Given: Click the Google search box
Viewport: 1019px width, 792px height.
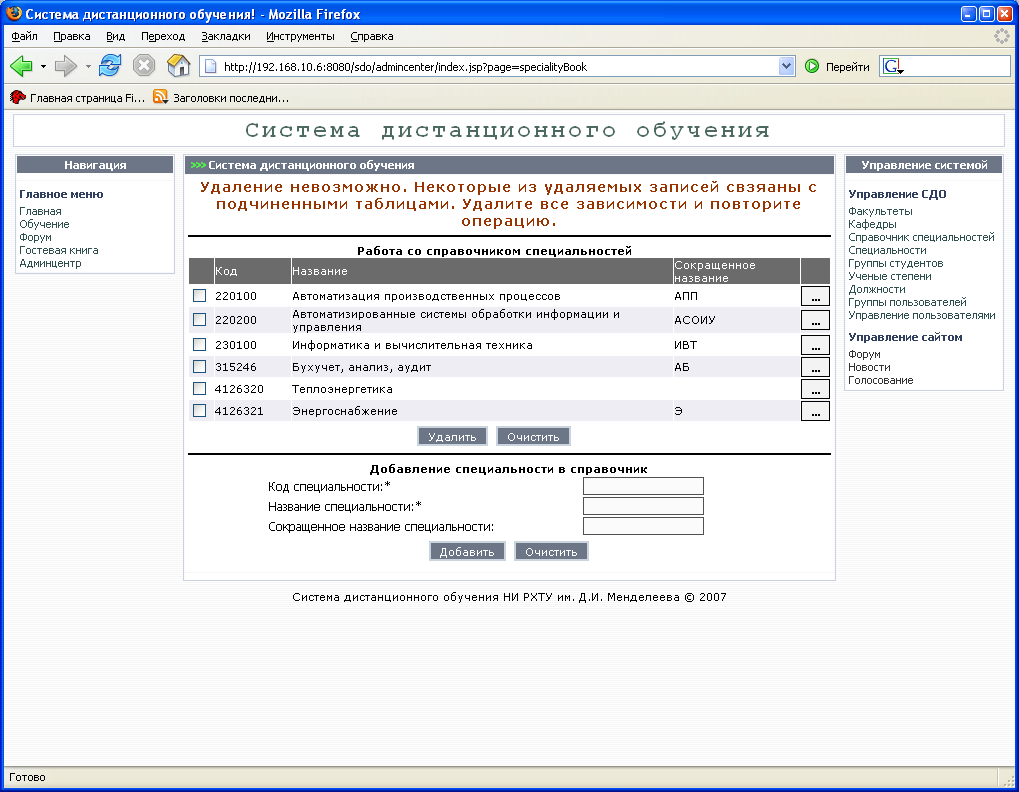Looking at the screenshot, I should tap(958, 66).
